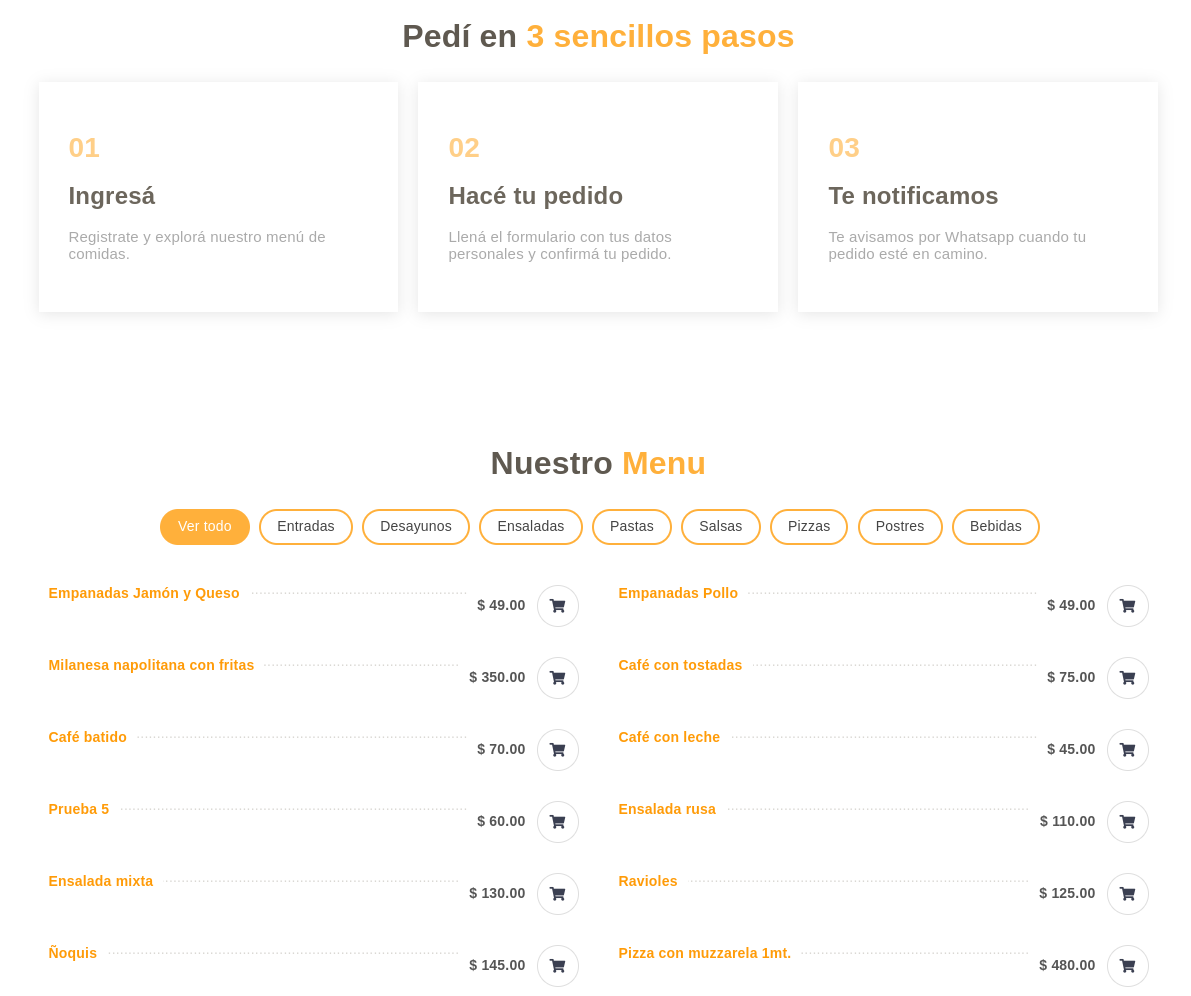Add Prueba 5 to cart
This screenshot has width=1191, height=996.
(x=557, y=822)
